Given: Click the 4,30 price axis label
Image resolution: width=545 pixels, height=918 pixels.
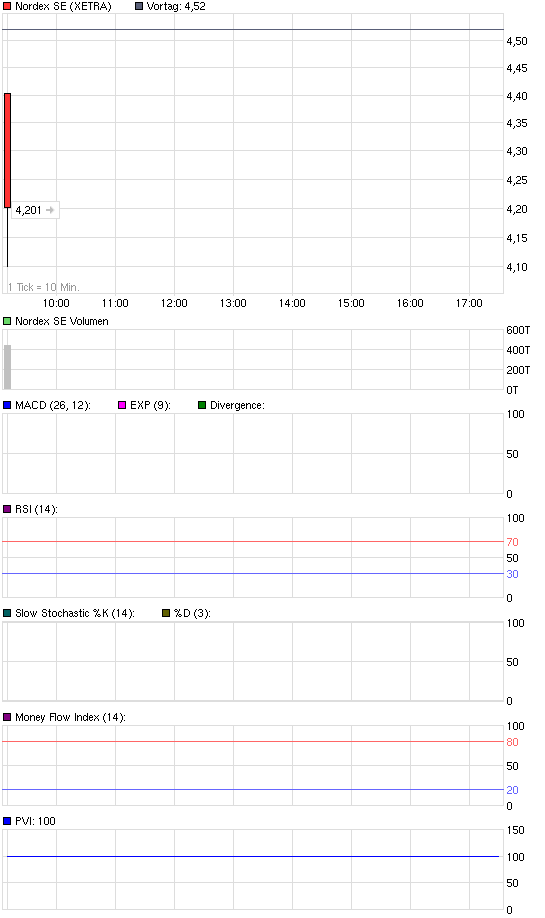Looking at the screenshot, I should [x=517, y=151].
